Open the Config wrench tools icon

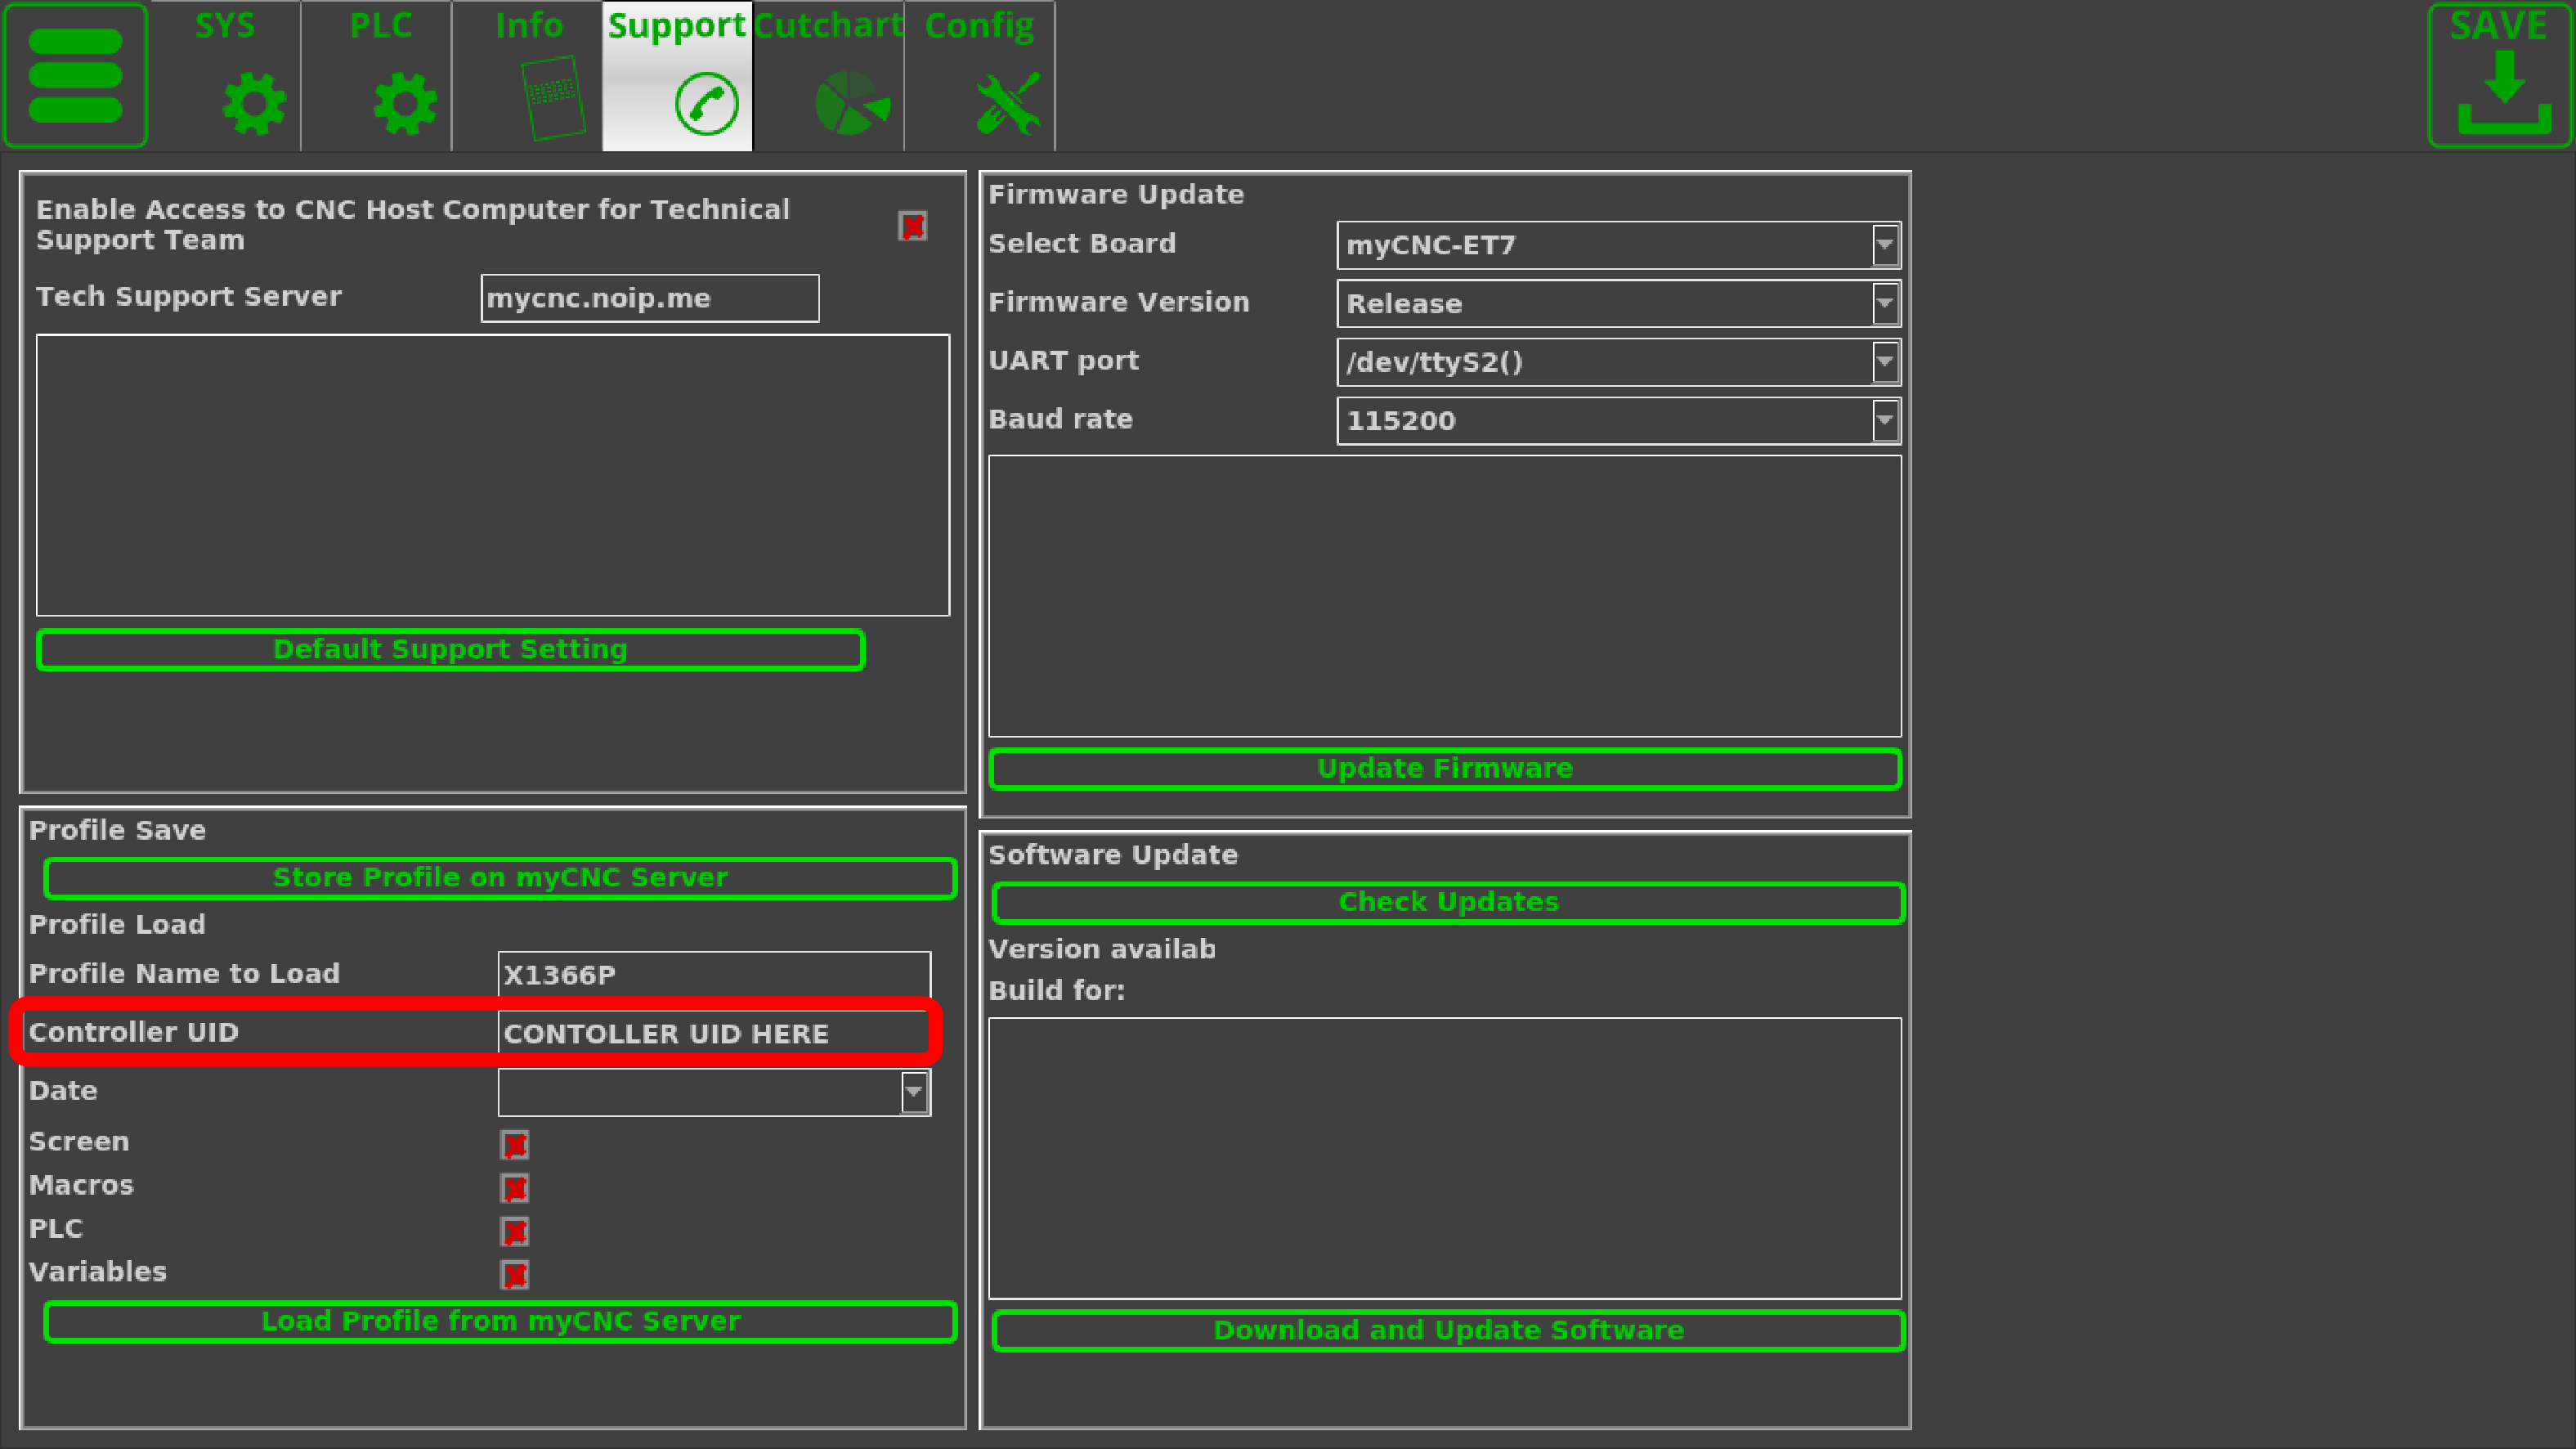point(1007,102)
